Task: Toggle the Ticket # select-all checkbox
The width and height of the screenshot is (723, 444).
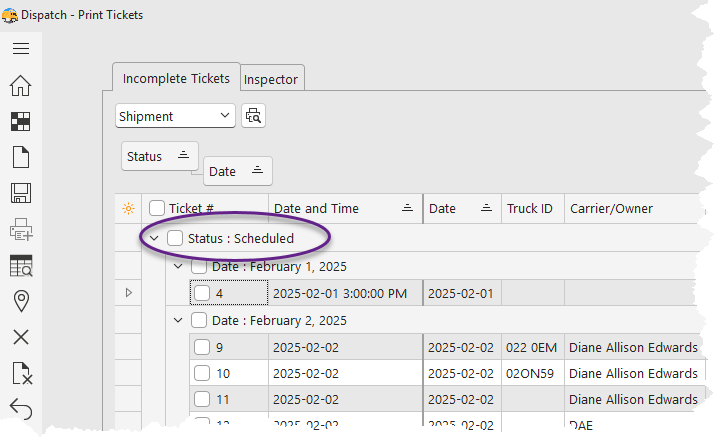Action: pyautogui.click(x=157, y=208)
